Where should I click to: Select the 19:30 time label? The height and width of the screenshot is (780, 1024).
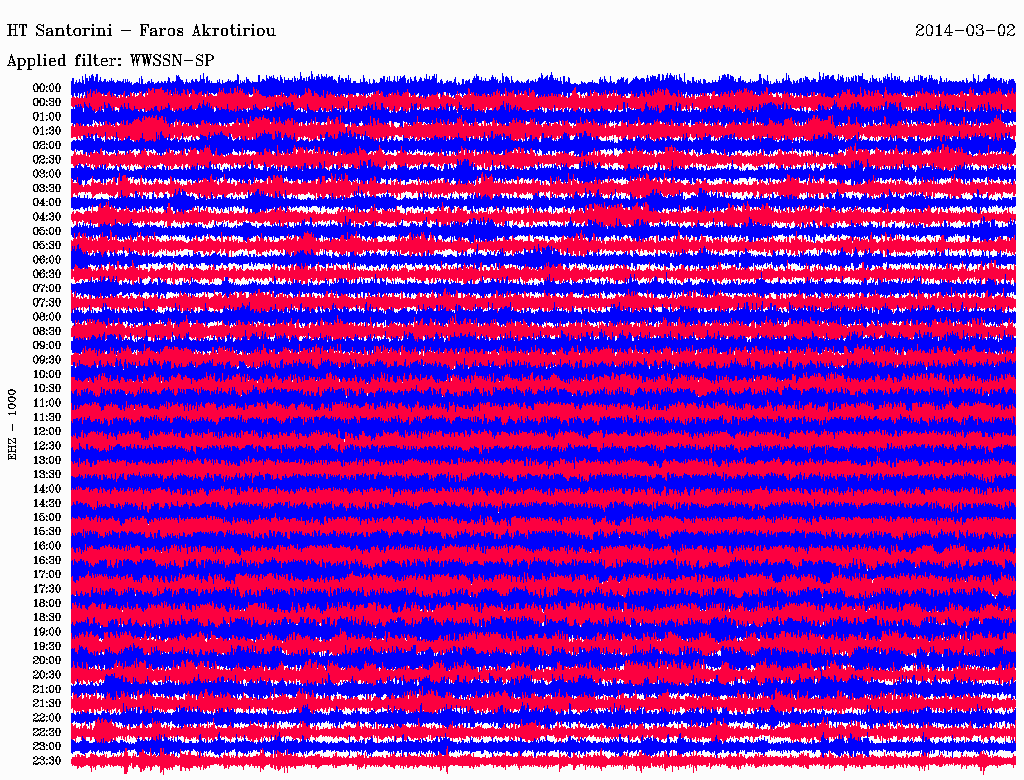(47, 646)
